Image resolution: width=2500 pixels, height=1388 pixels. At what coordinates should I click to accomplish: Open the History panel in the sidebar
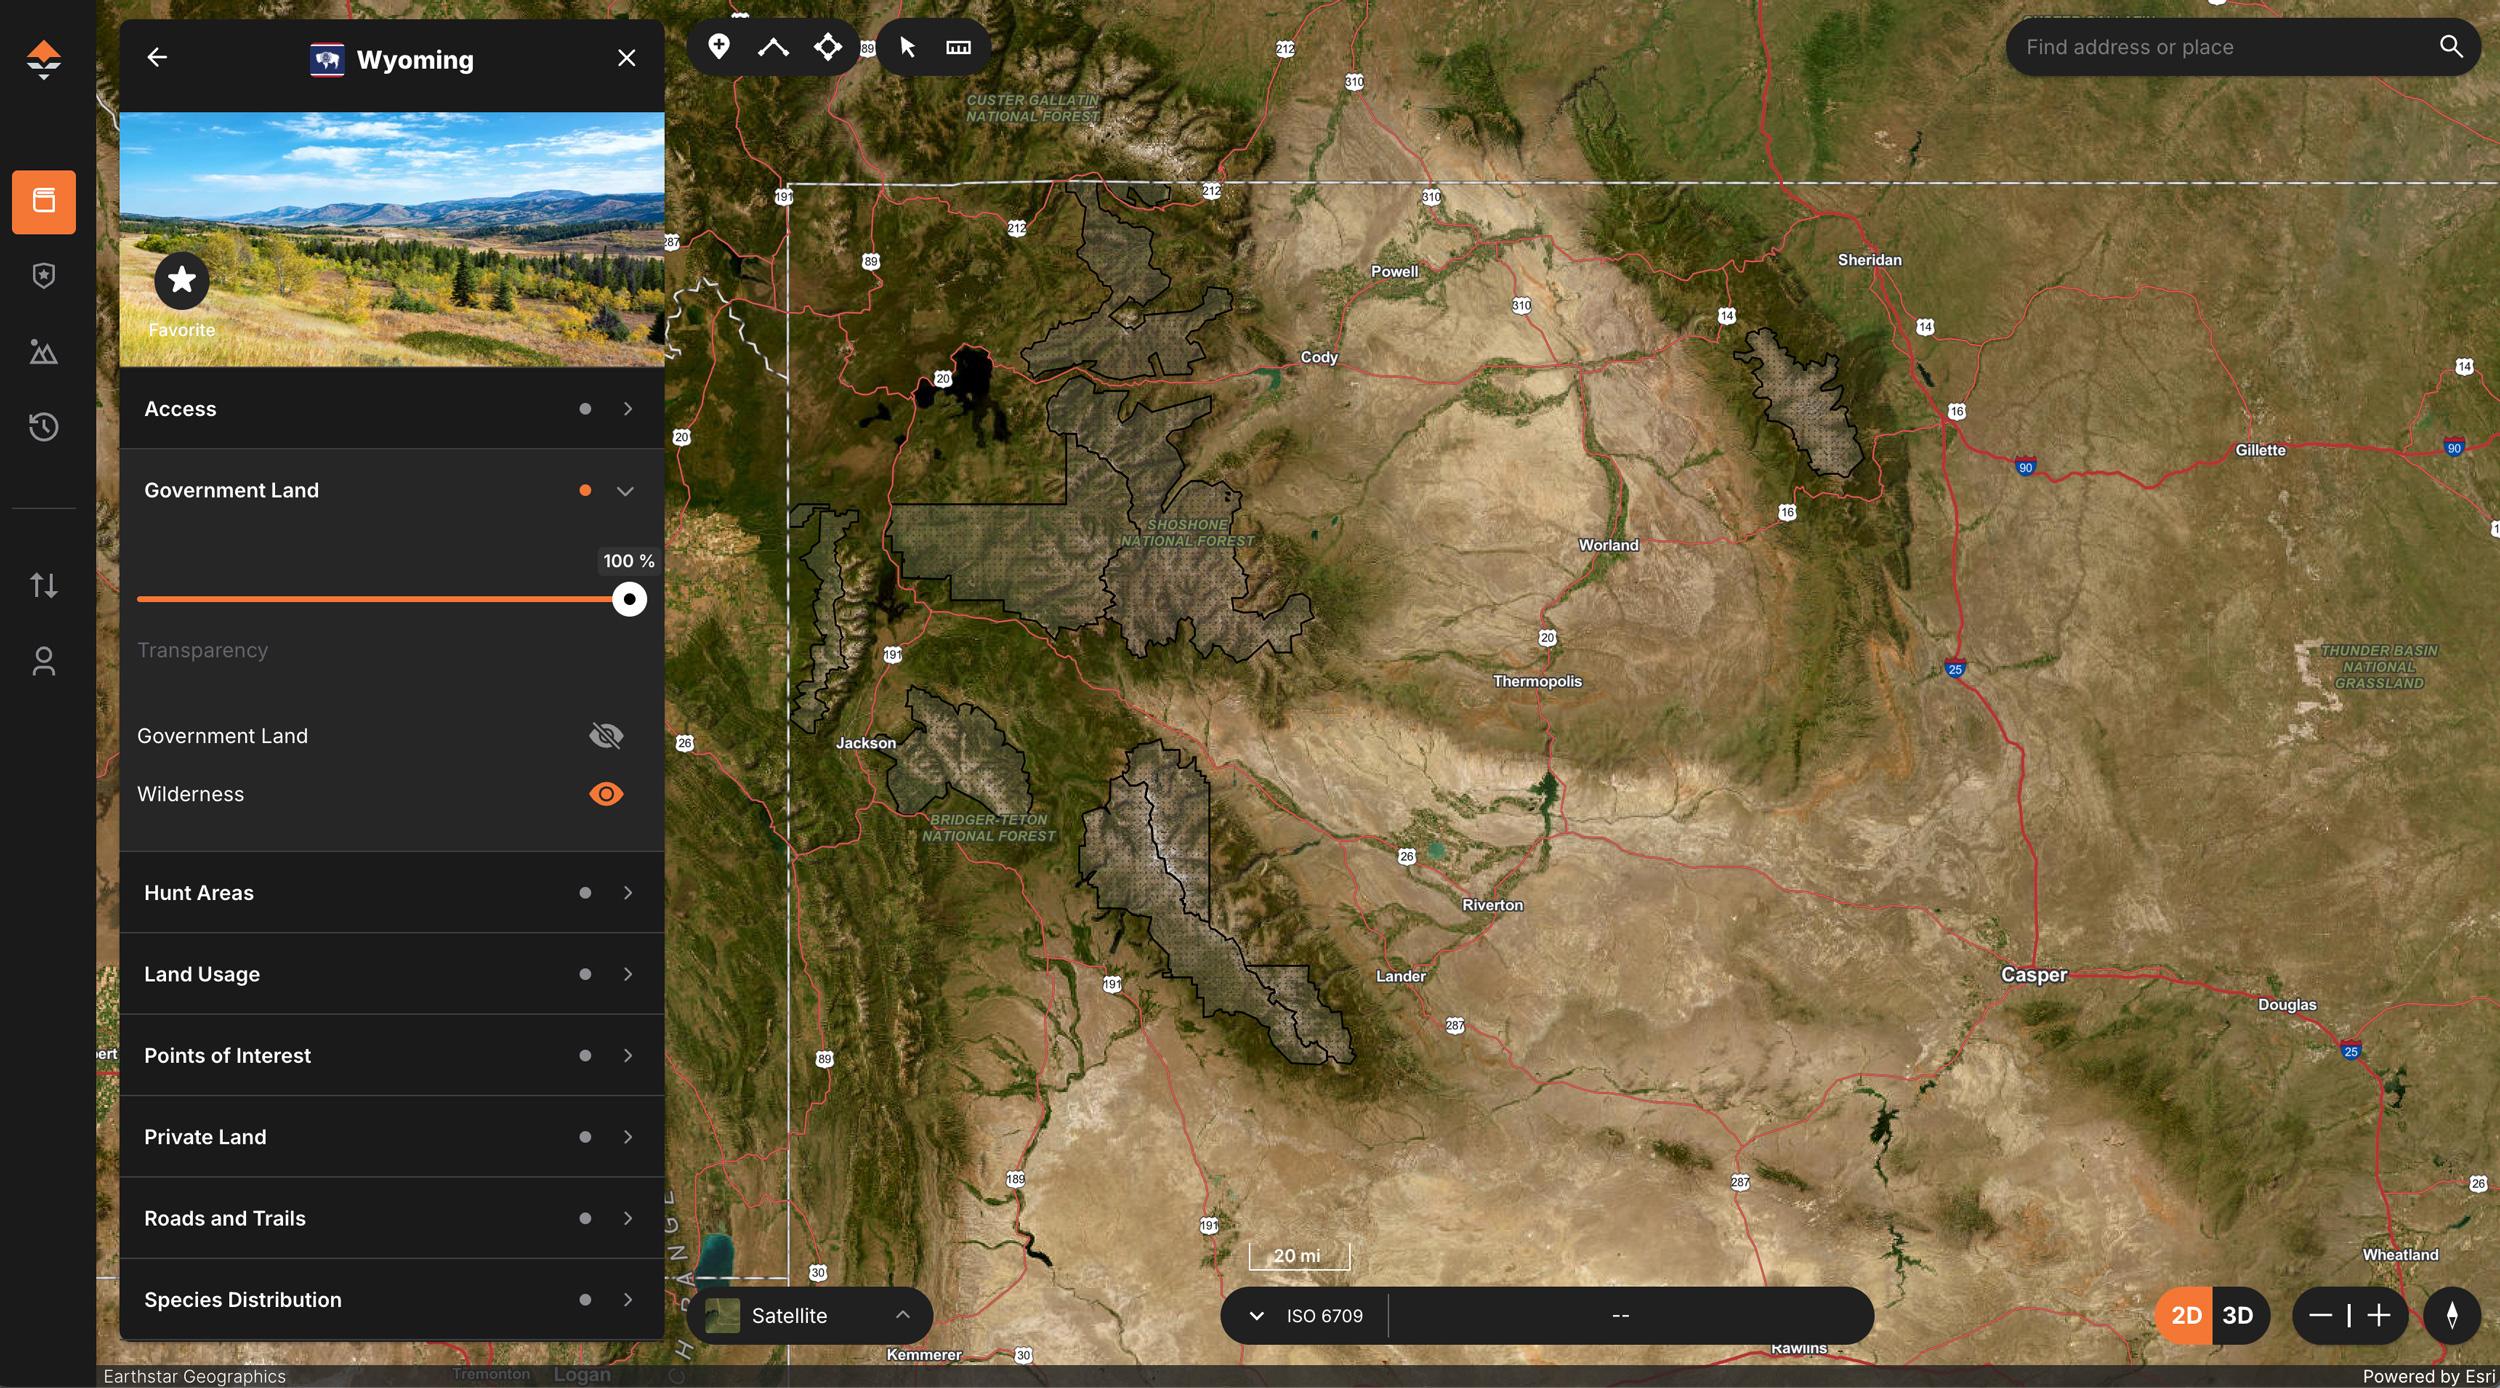point(44,427)
